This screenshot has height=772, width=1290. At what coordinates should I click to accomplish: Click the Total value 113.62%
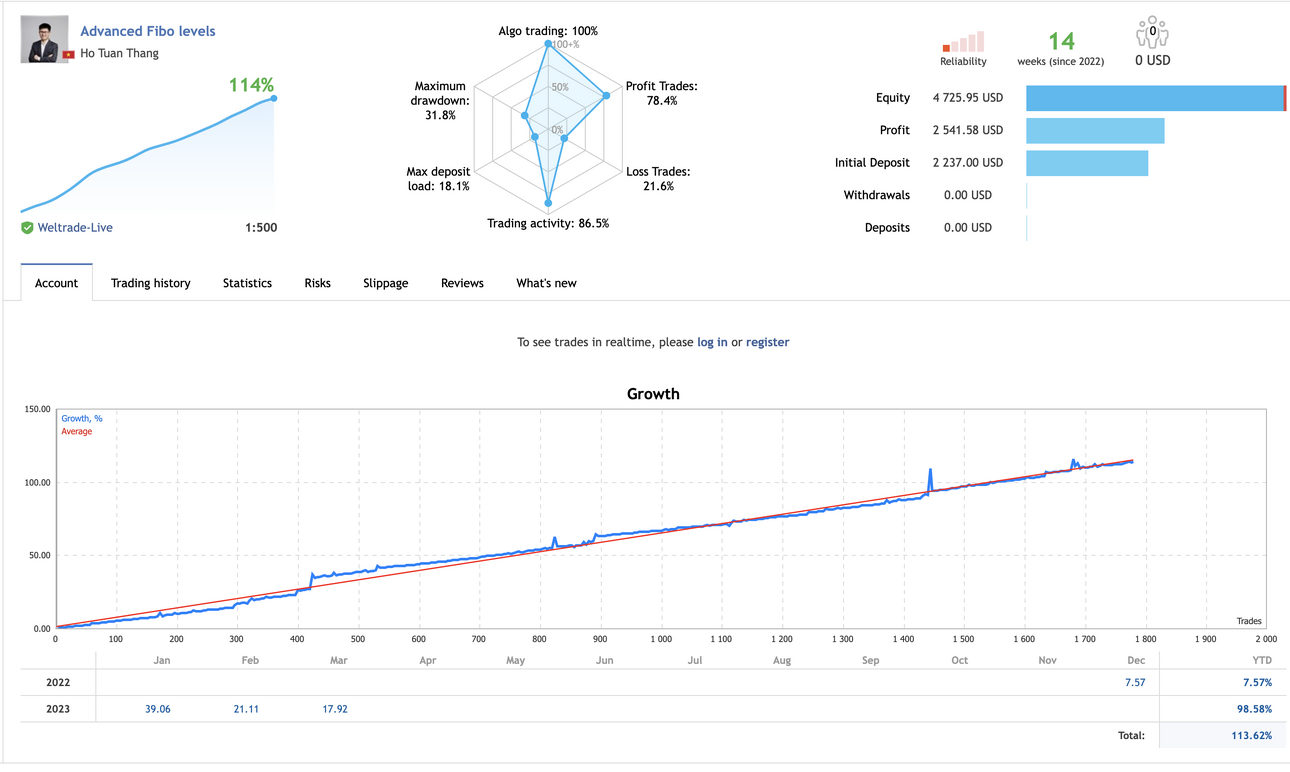pyautogui.click(x=1250, y=735)
